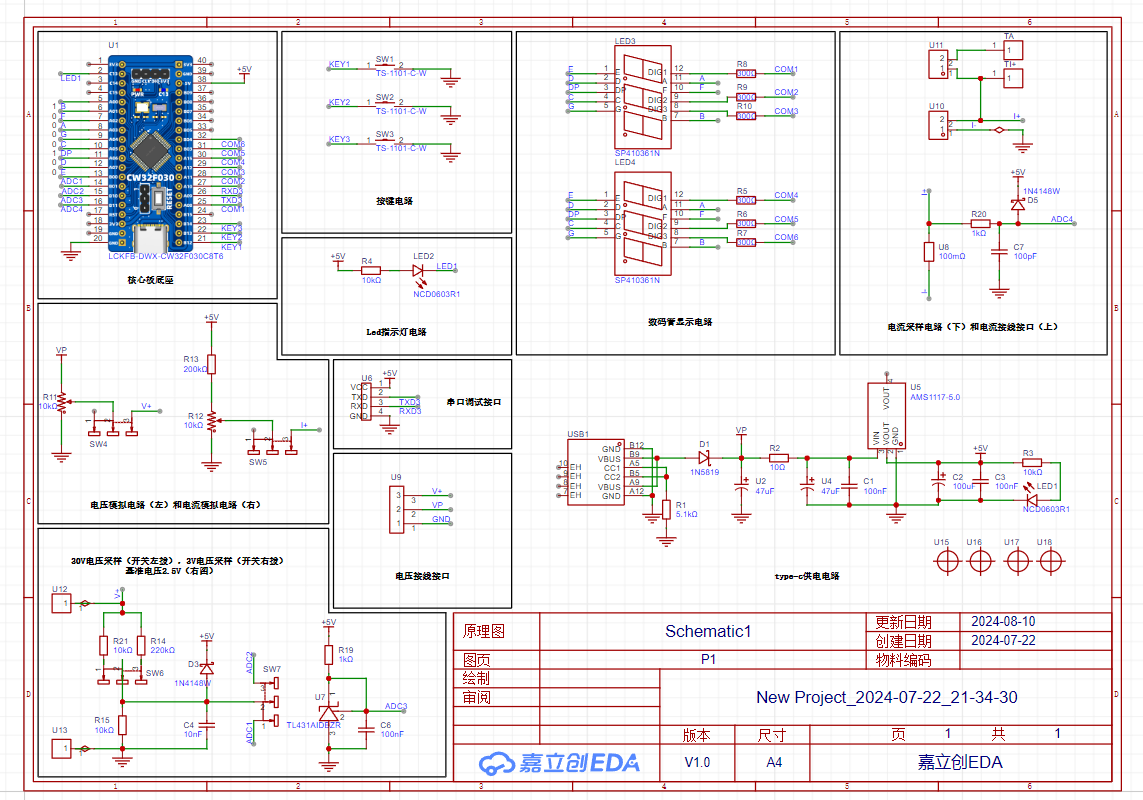
Task: Click resistor R19 1kΩ
Action: 329,654
